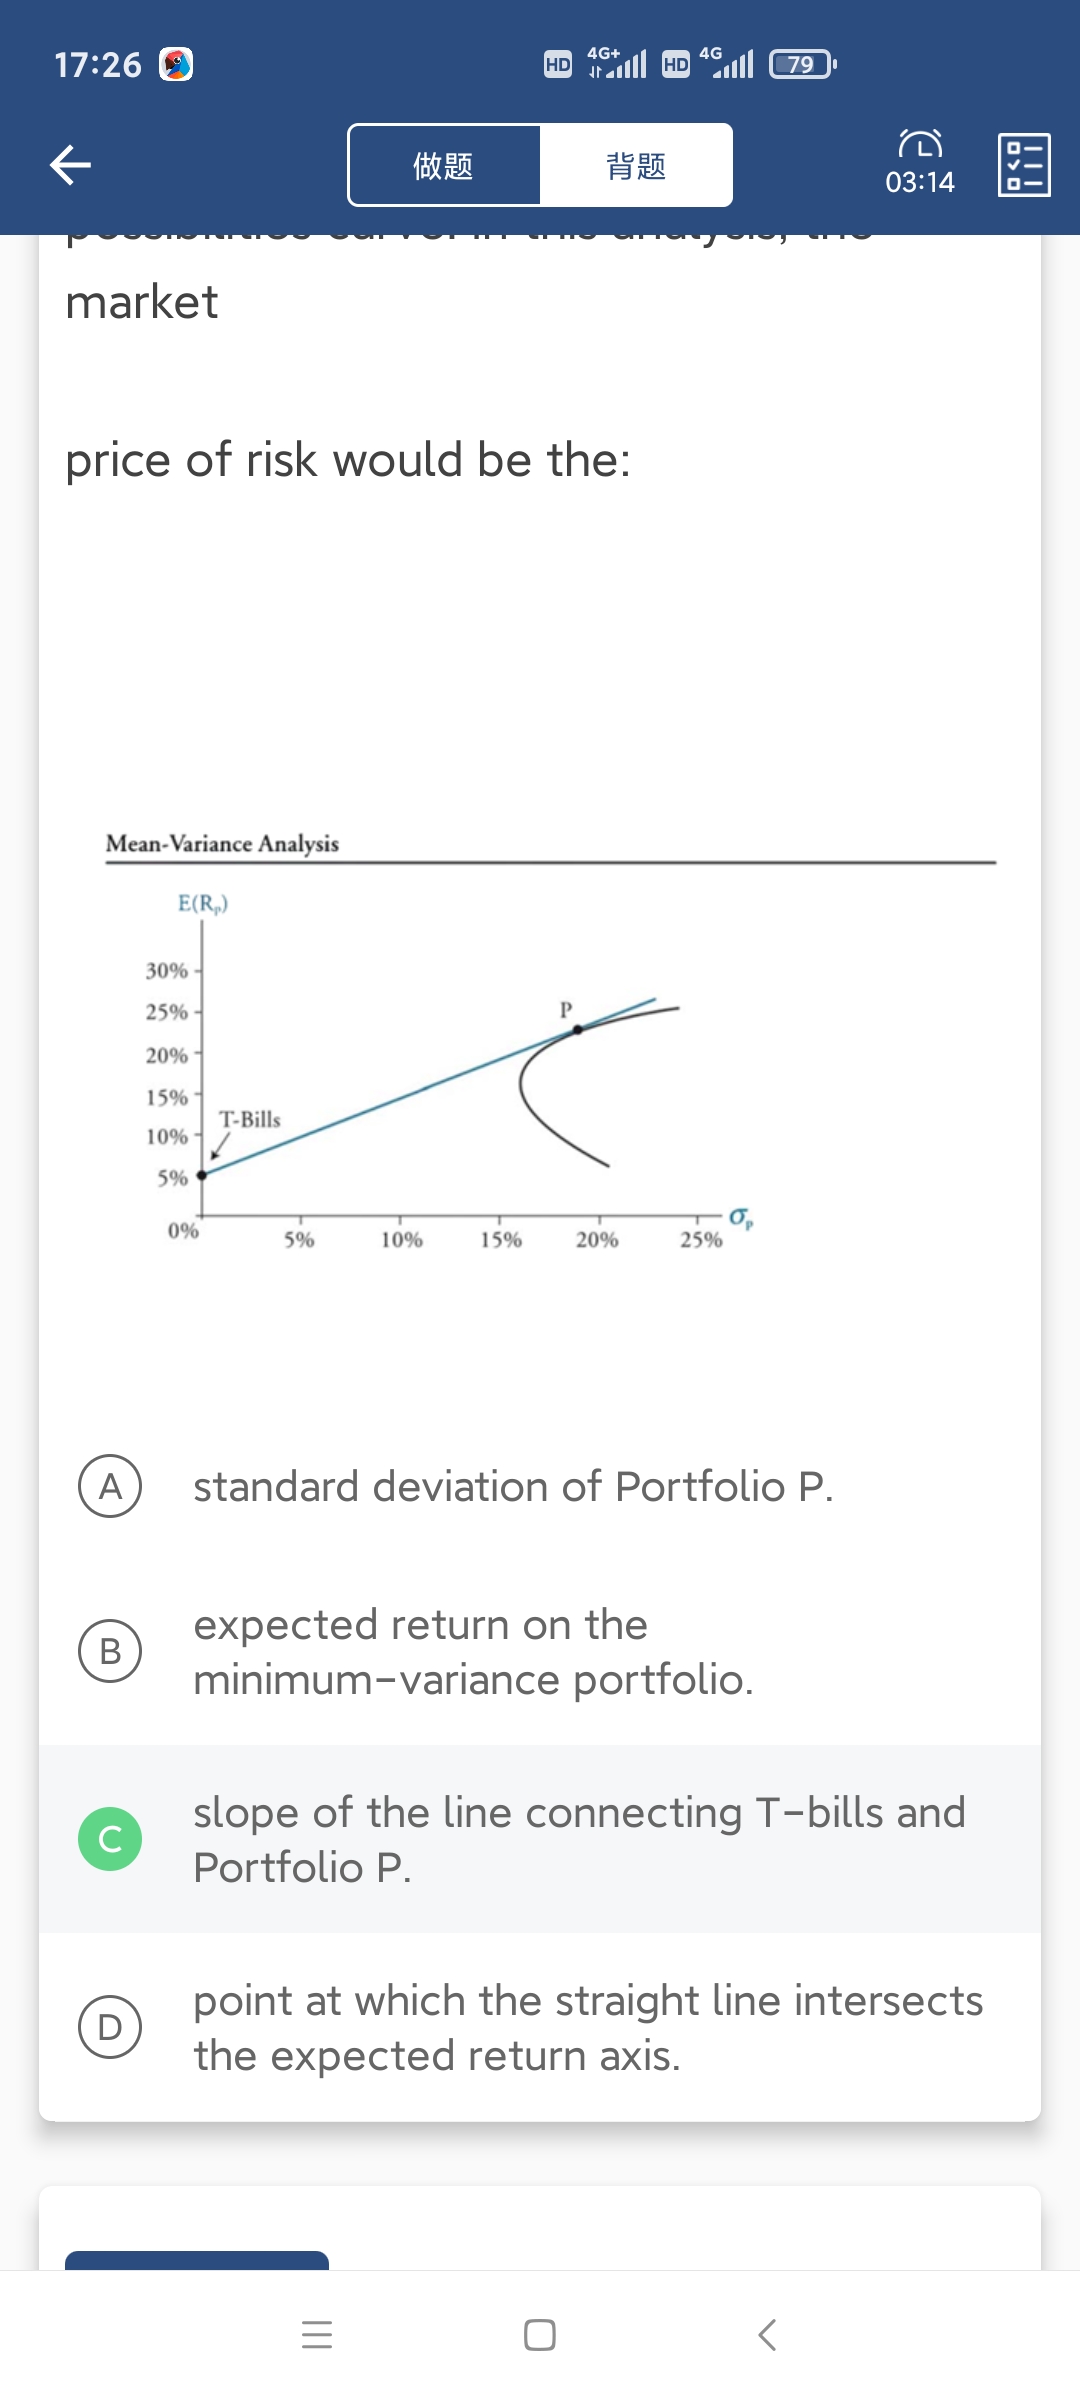The height and width of the screenshot is (2400, 1080).
Task: Tap the bird app notification icon
Action: [176, 65]
